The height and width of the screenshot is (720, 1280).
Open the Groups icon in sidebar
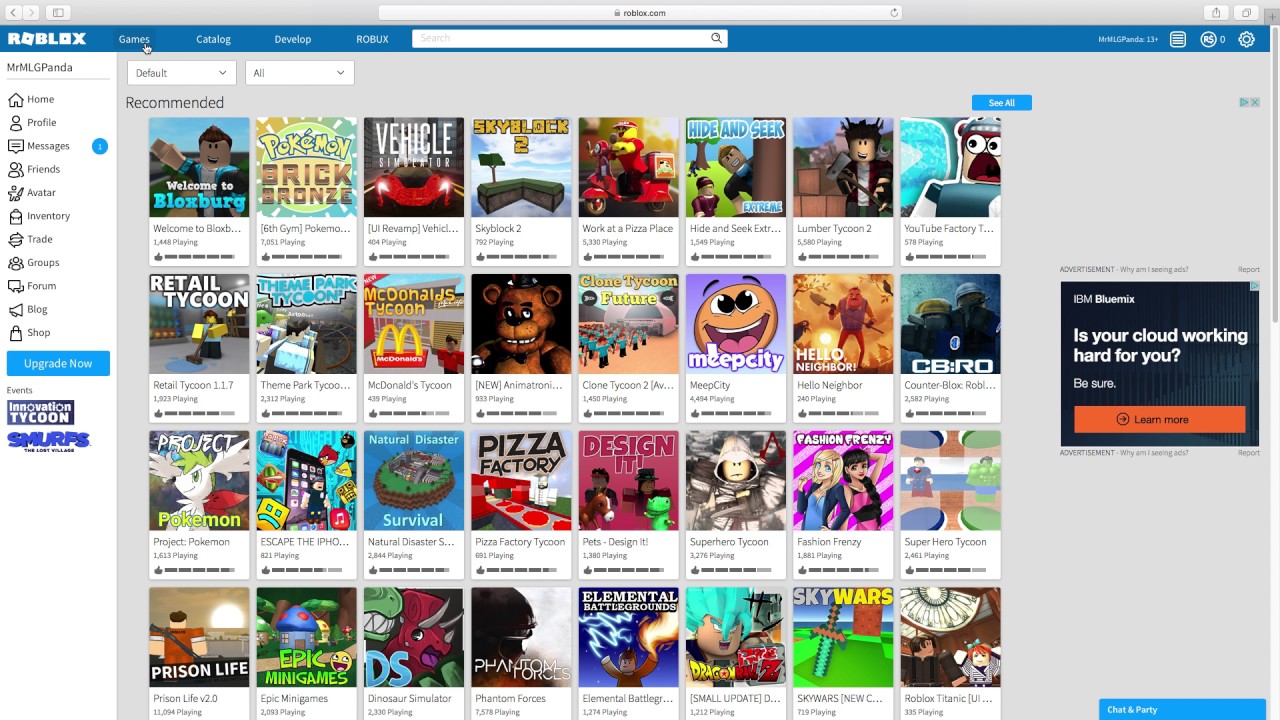(x=15, y=262)
